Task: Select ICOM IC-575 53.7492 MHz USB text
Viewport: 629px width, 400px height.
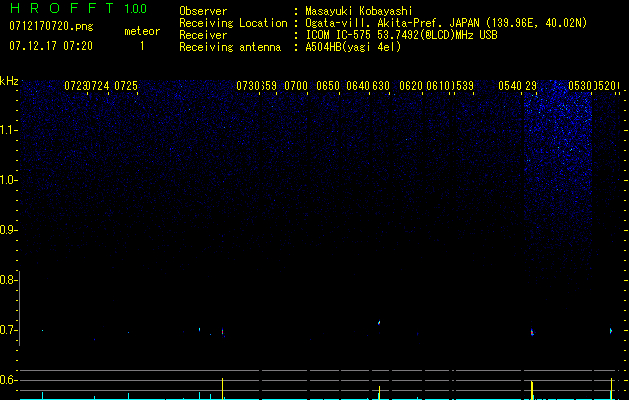Action: [402, 35]
